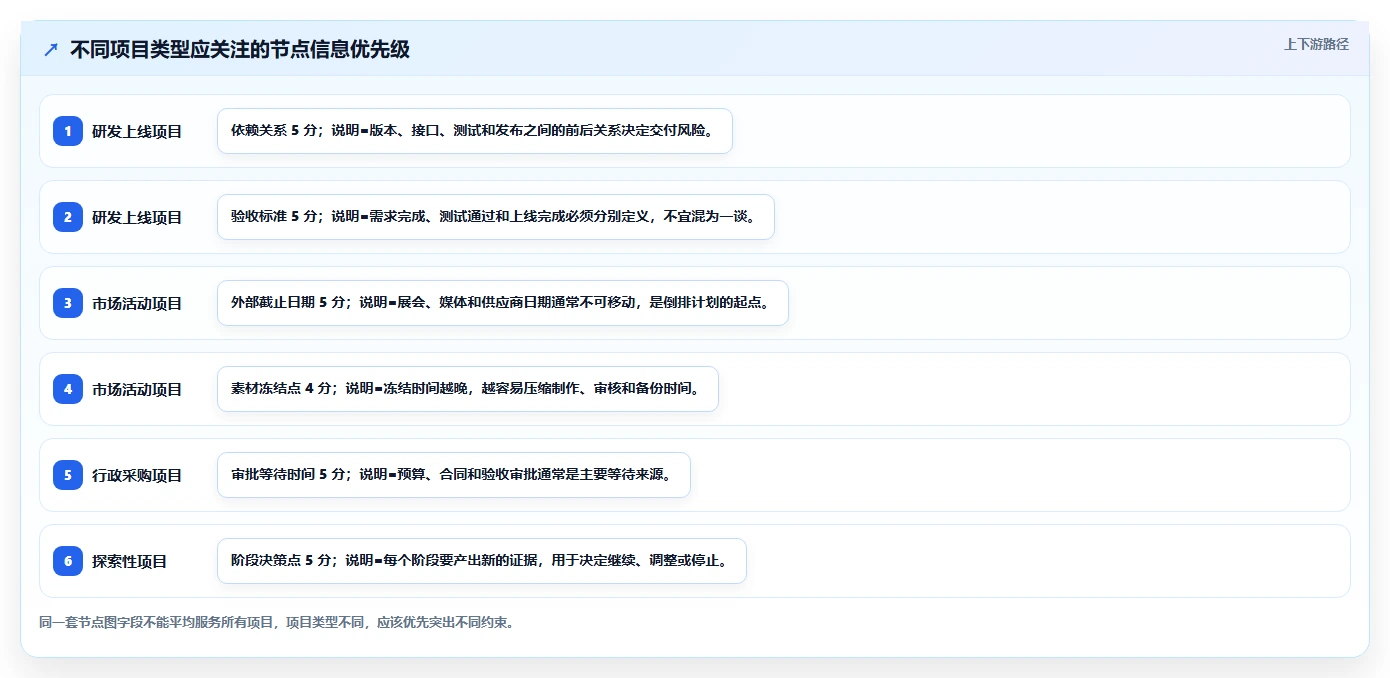Screen dimensions: 1390x678
Task: Open the 素材冻结点 4 分 description box
Action: (468, 389)
